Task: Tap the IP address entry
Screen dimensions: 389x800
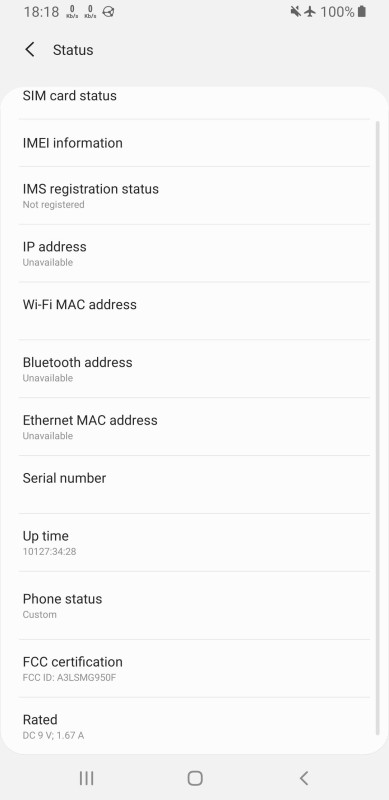Action: 194,253
